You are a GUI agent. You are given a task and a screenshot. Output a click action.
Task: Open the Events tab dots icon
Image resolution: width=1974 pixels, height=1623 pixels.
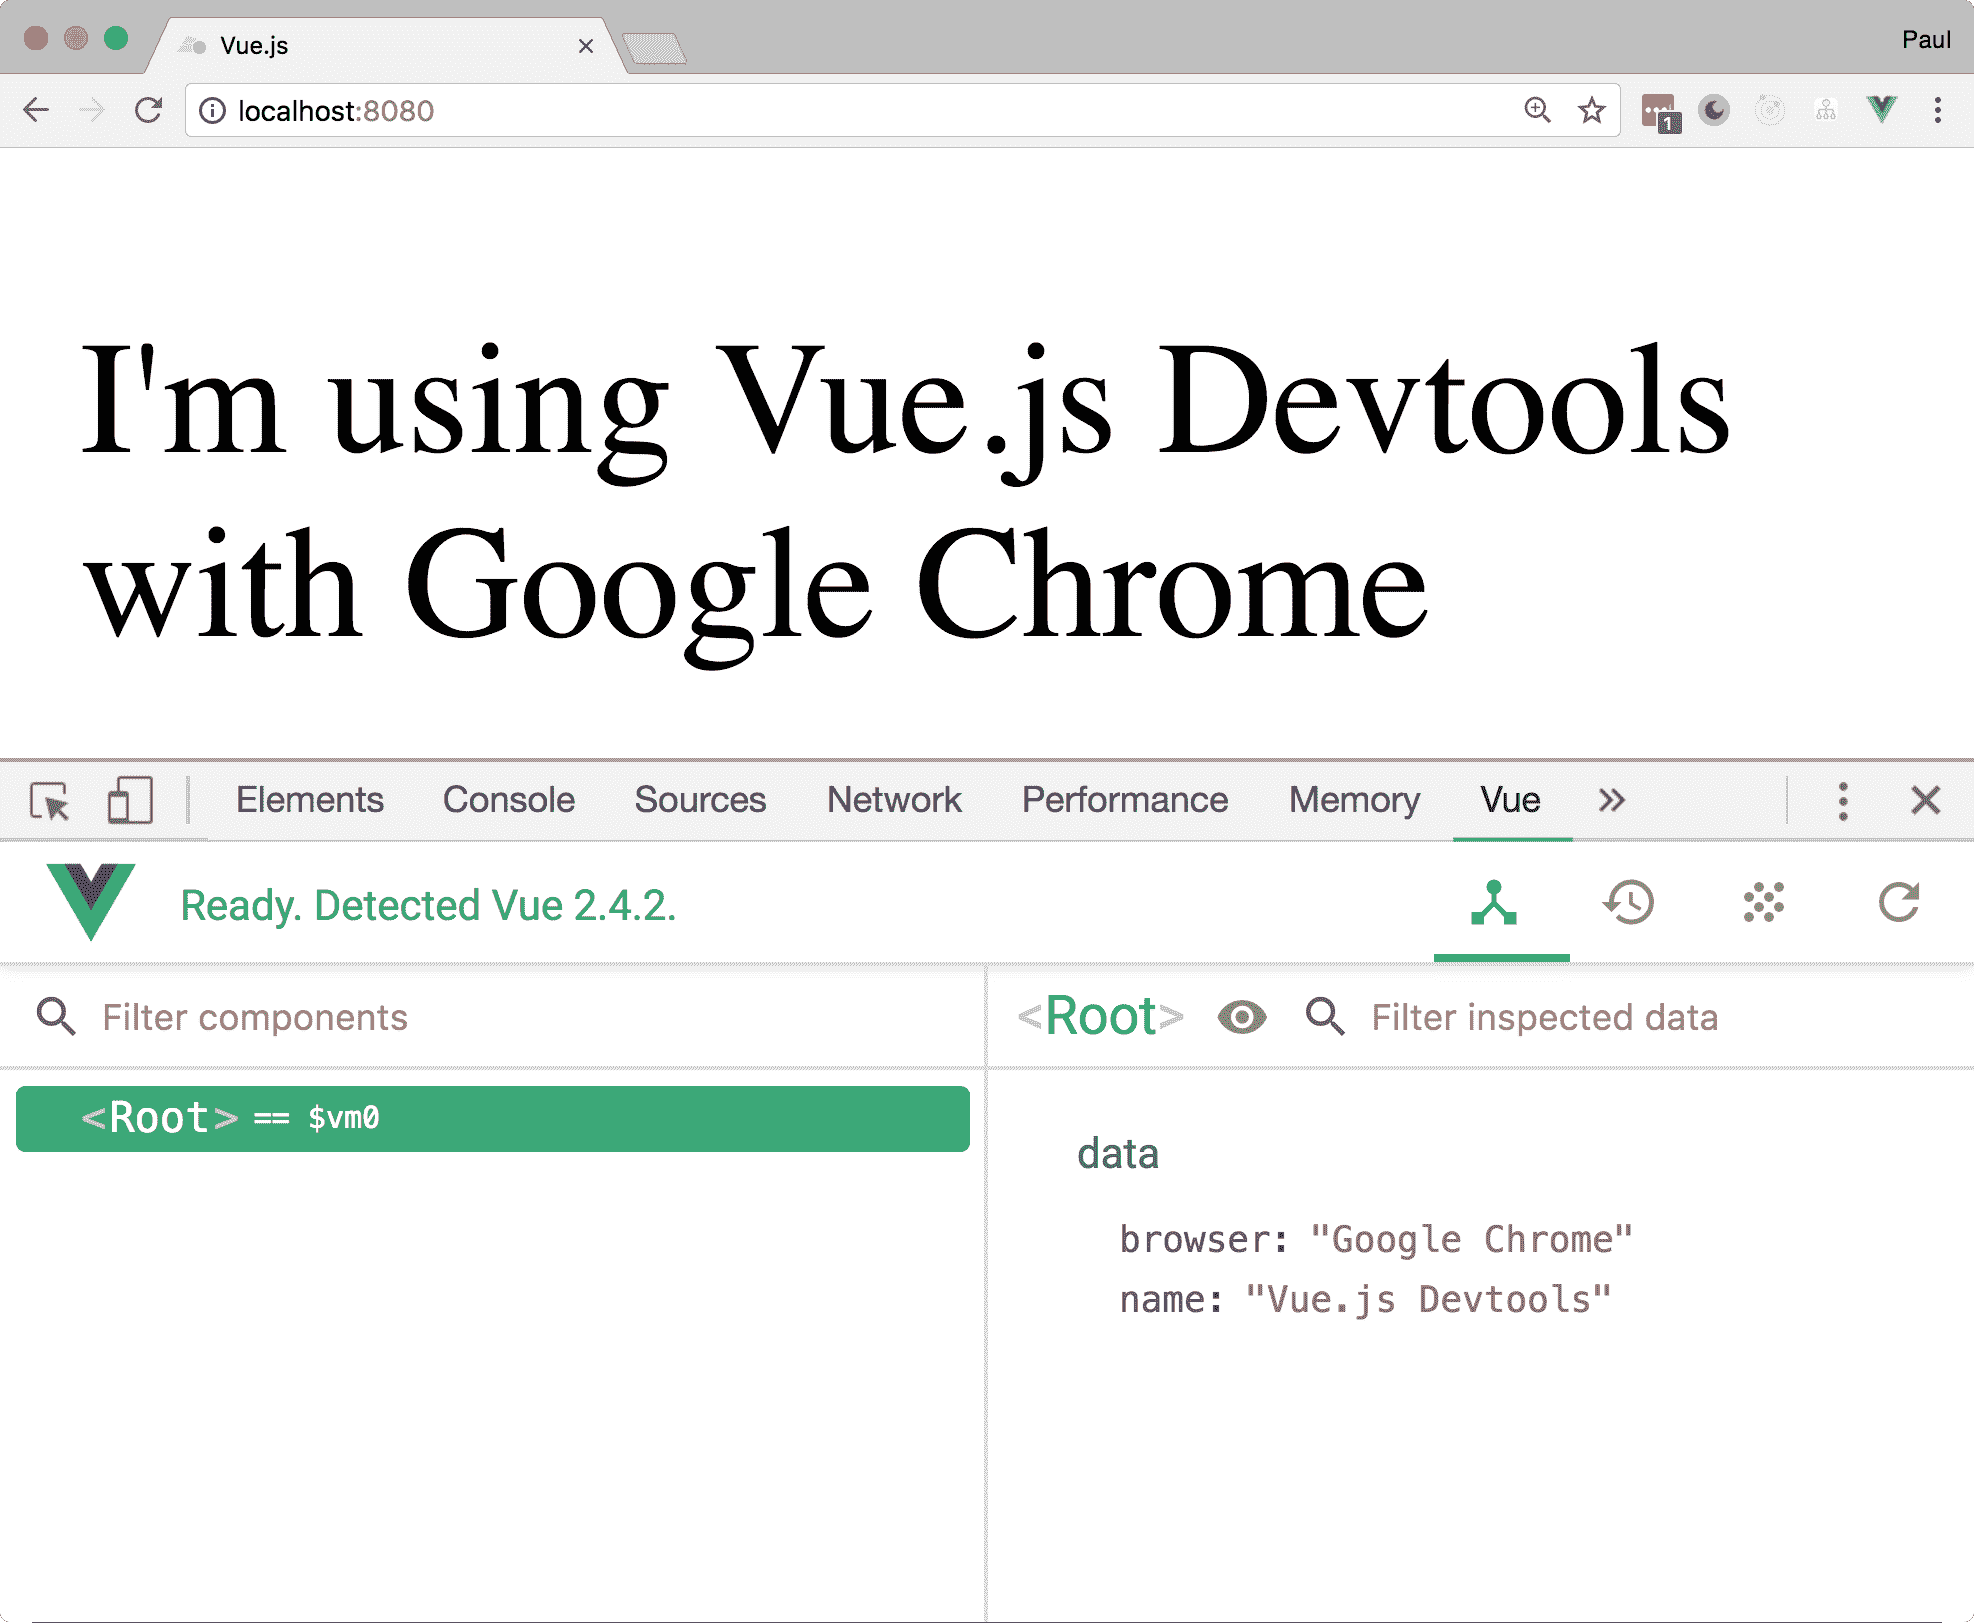[x=1763, y=903]
